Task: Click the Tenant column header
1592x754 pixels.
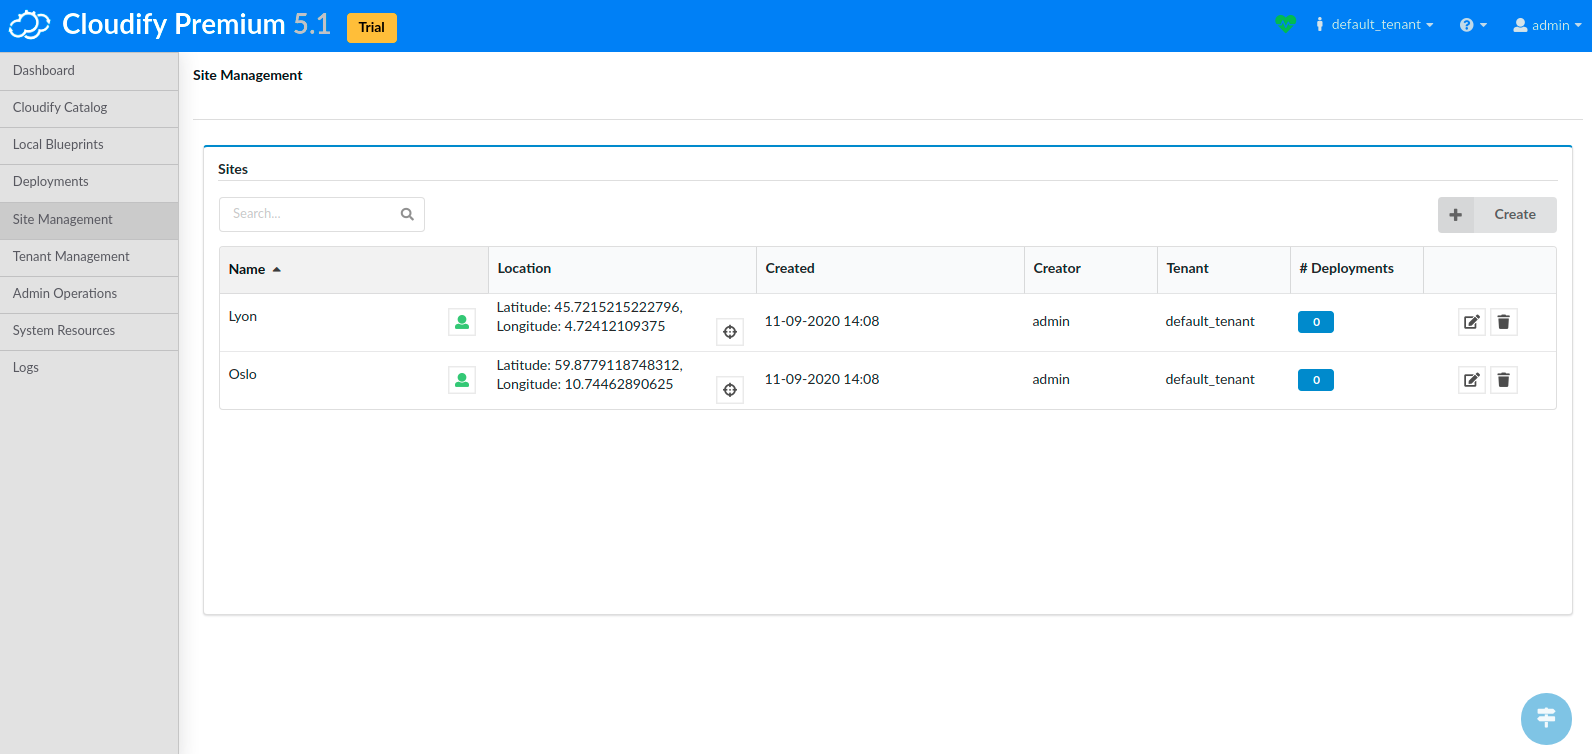Action: [x=1224, y=269]
